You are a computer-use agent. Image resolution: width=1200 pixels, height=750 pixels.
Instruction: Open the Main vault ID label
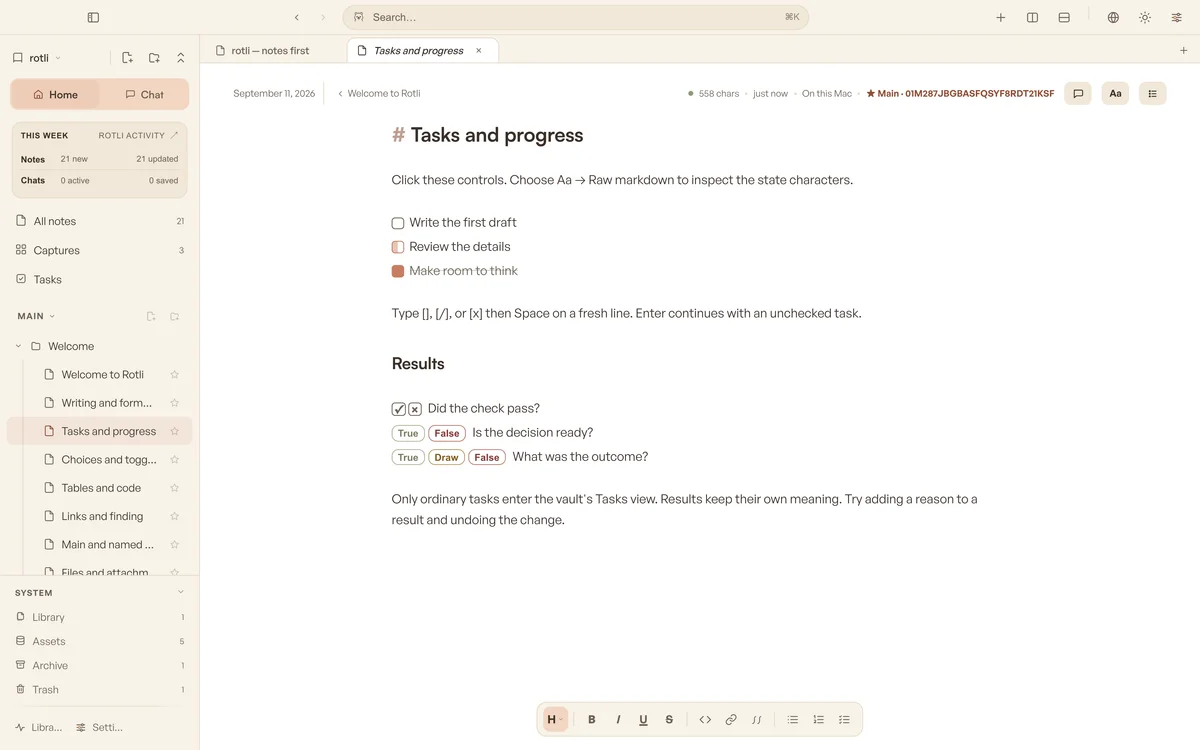(x=960, y=93)
